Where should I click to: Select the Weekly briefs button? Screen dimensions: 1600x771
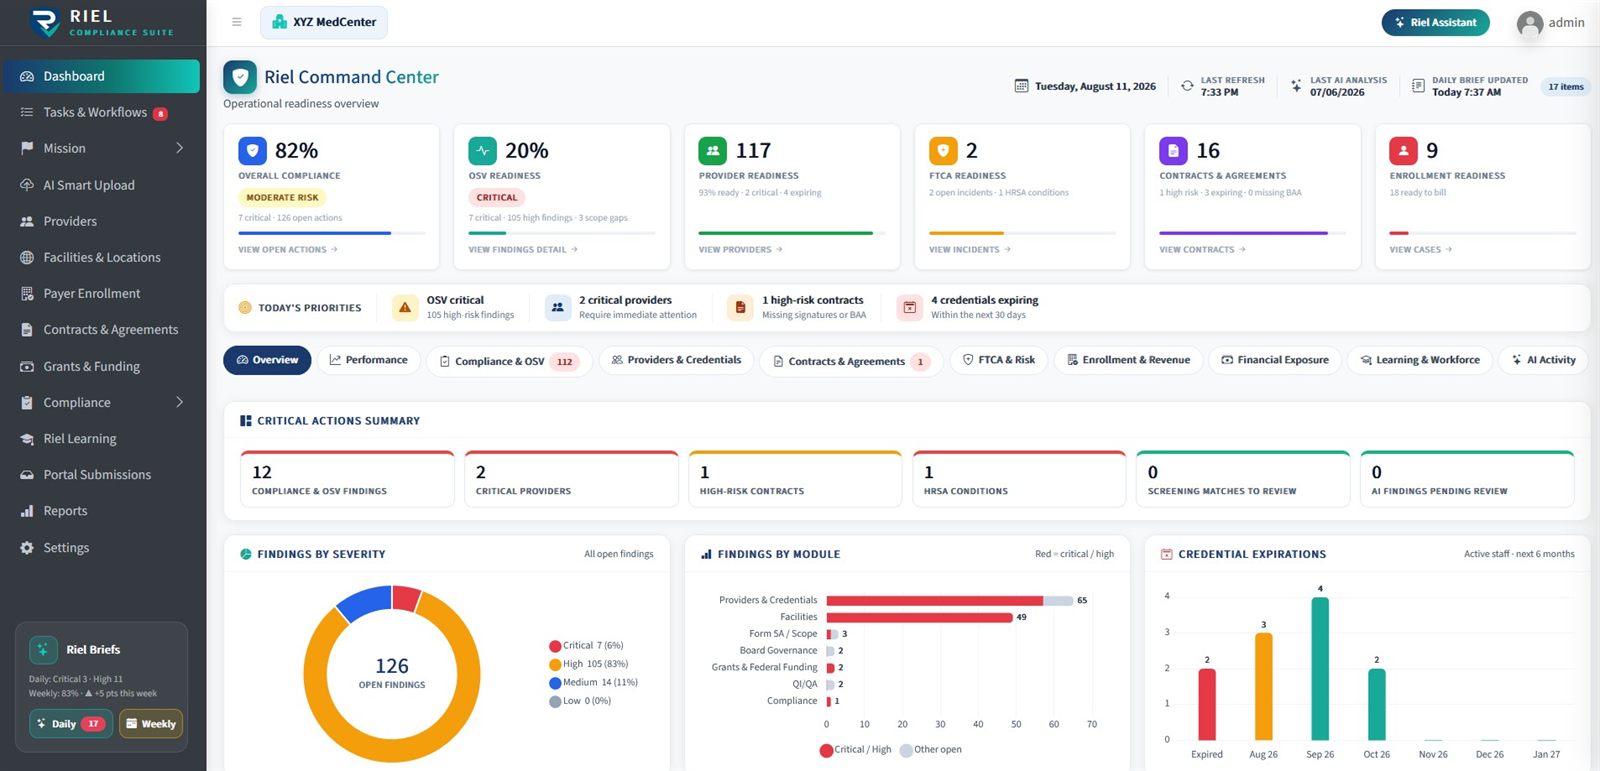[x=151, y=724]
